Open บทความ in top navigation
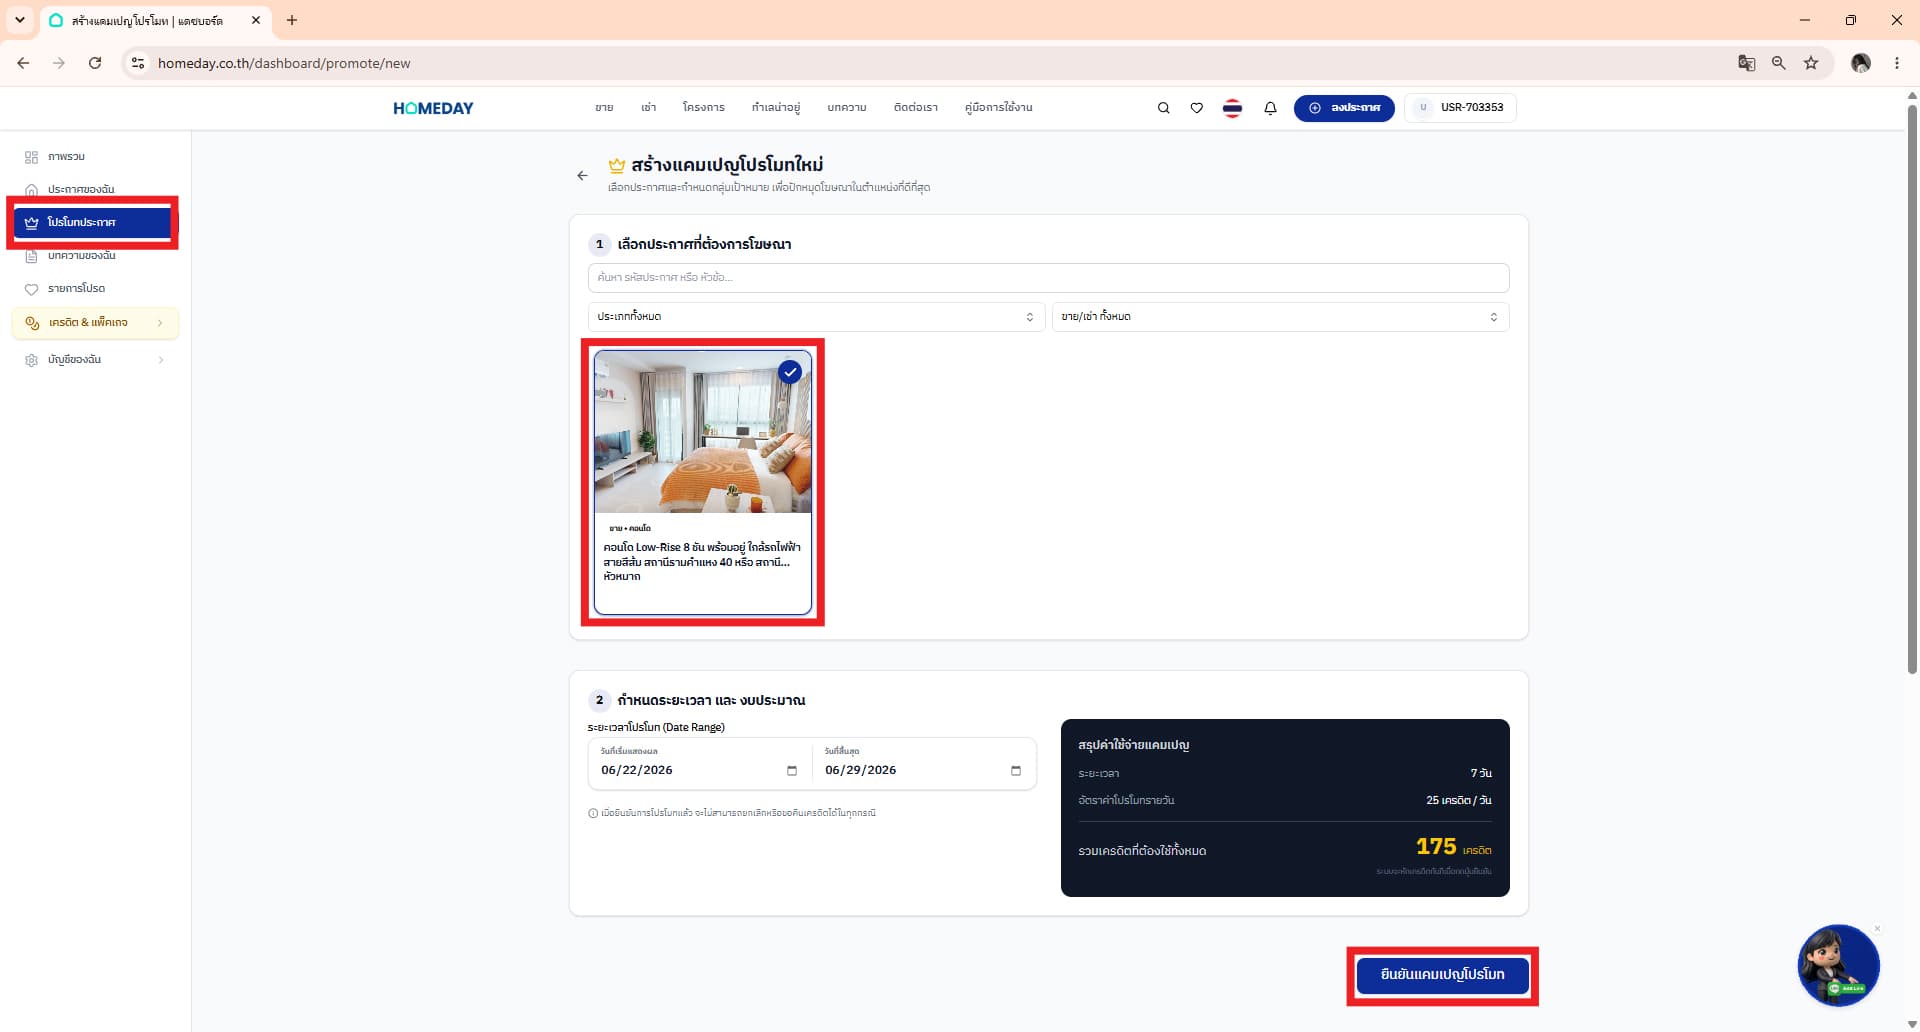Screen dimensions: 1920x1032 [x=847, y=108]
